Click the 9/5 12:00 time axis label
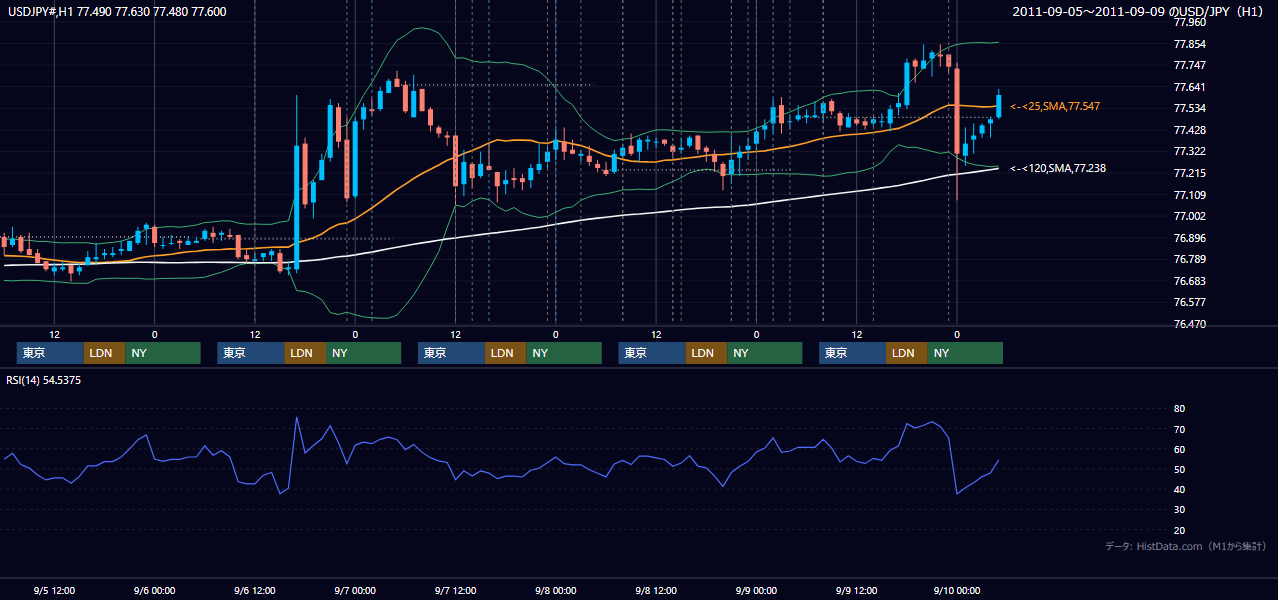 (54, 590)
